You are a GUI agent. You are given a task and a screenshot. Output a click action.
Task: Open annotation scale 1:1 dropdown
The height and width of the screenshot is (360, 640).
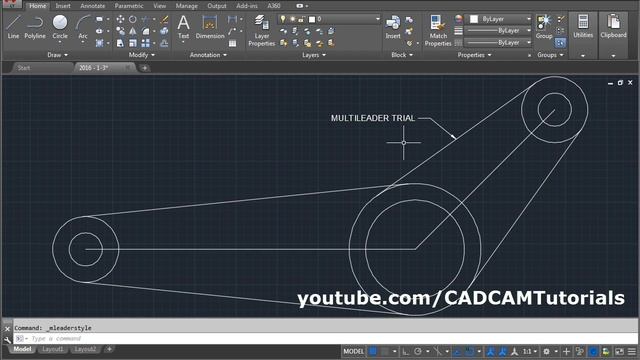click(529, 351)
